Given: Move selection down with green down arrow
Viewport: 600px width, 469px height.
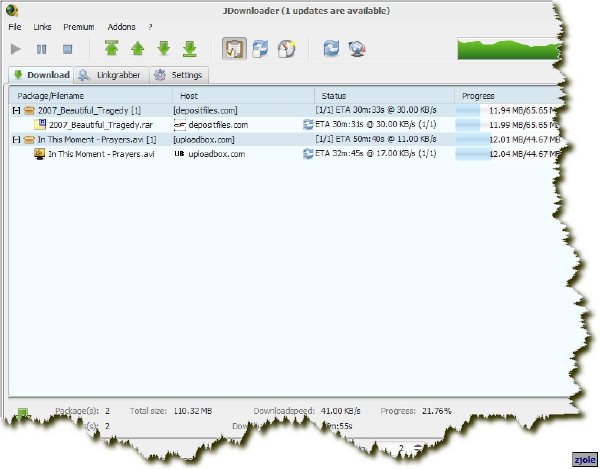Looking at the screenshot, I should coord(164,49).
